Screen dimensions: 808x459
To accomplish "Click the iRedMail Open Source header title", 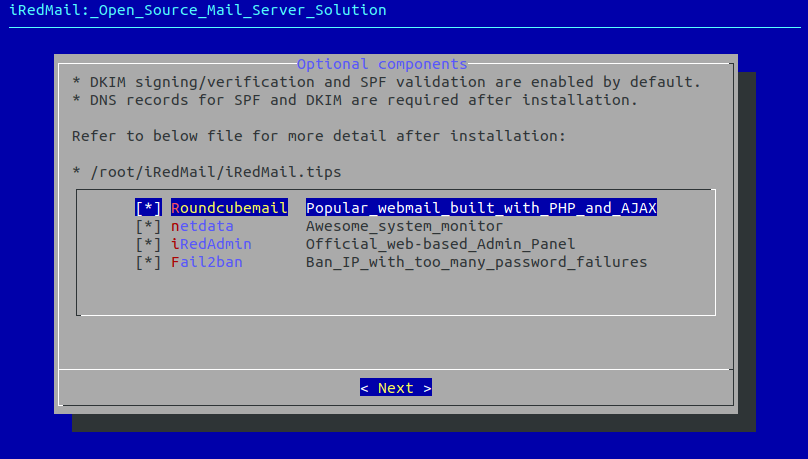I will [x=197, y=10].
